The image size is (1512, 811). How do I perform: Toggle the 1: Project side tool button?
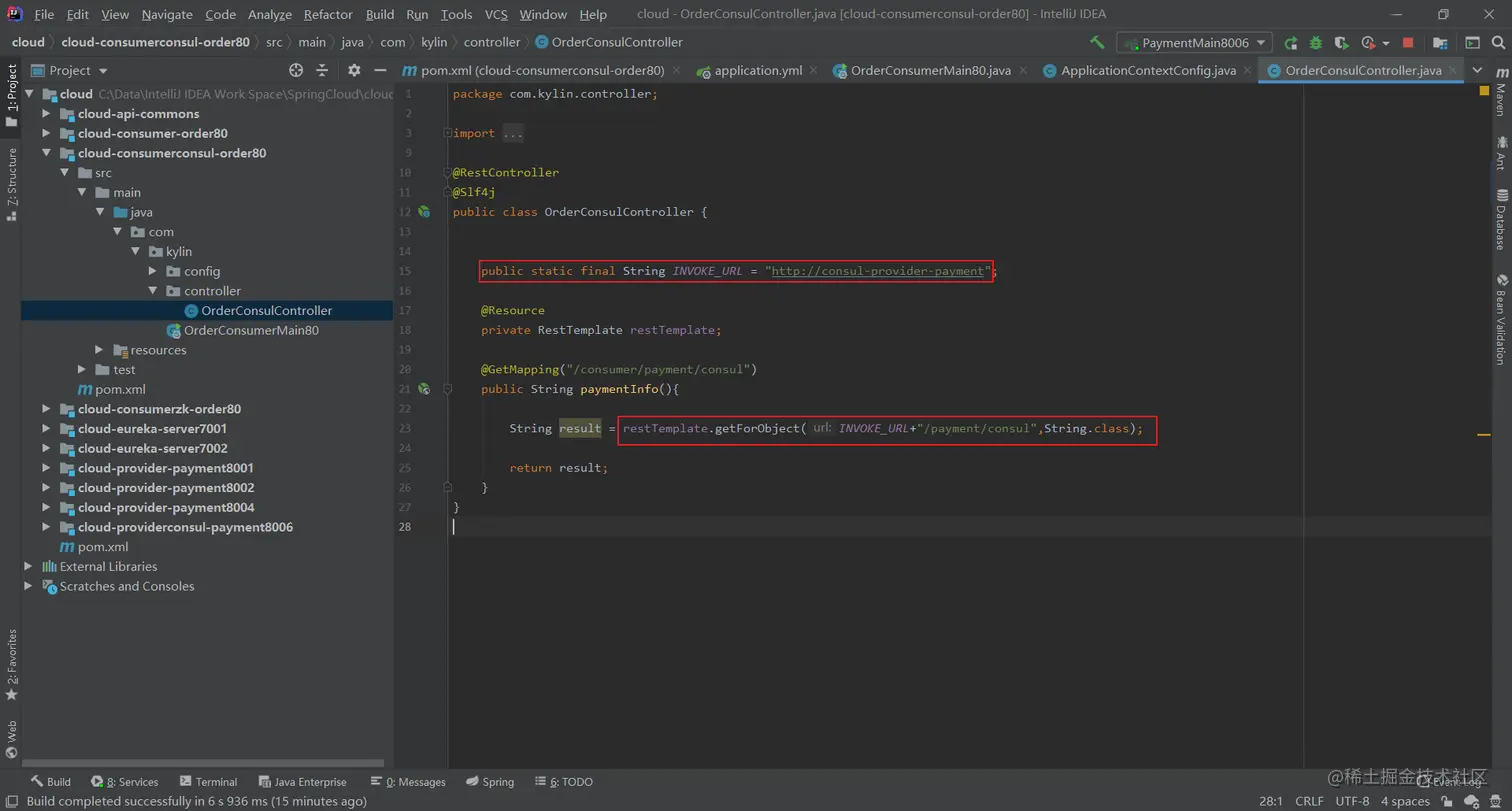coord(11,96)
